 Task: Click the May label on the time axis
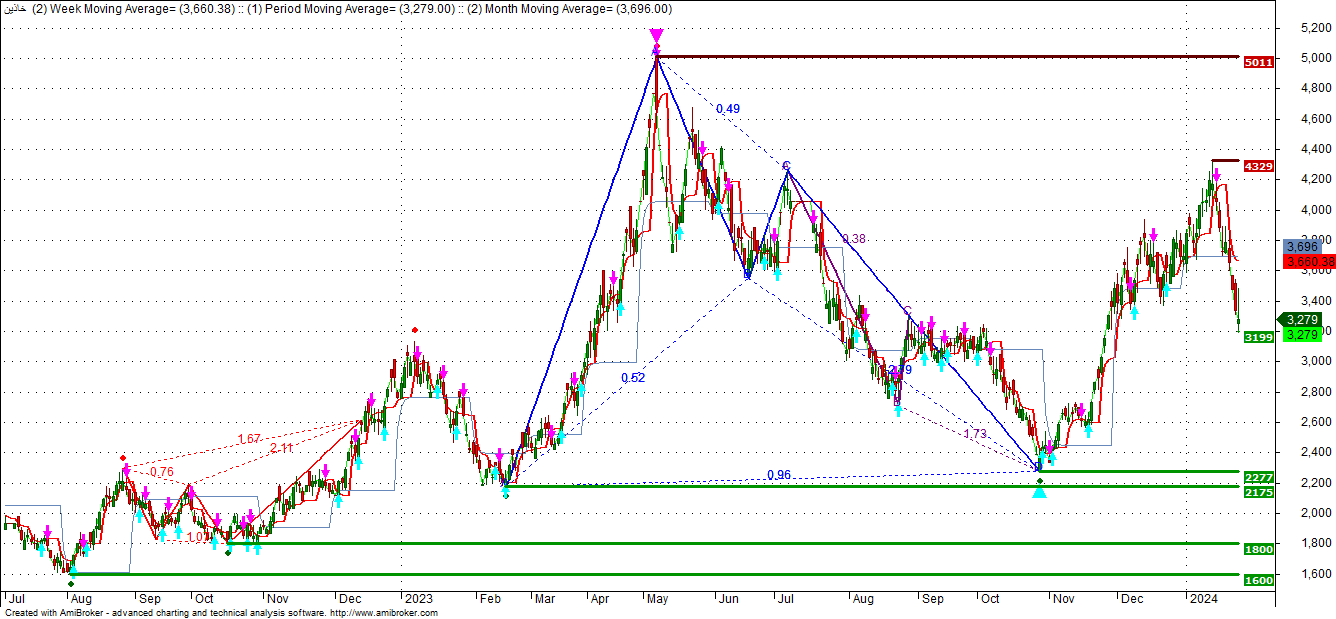click(x=657, y=598)
